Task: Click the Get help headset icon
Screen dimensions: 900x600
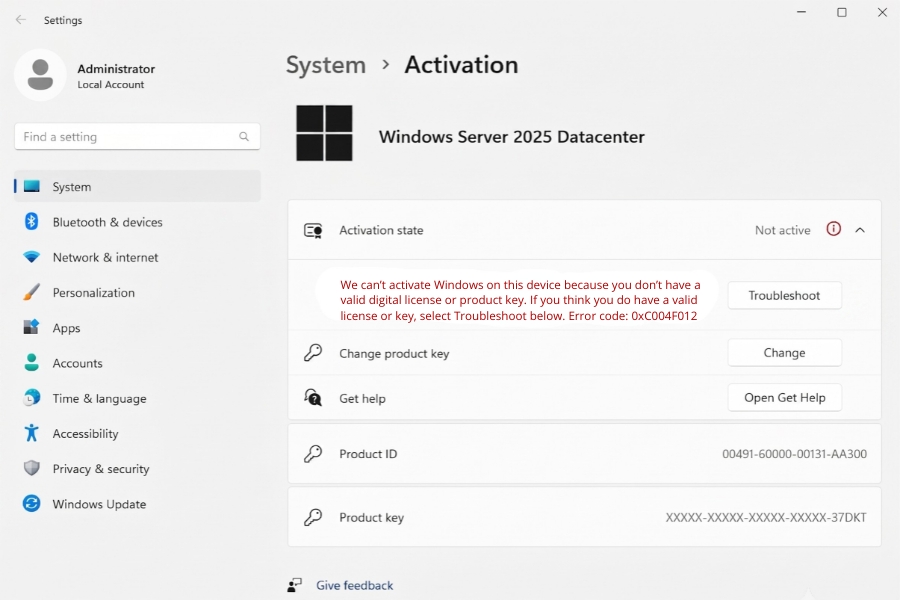Action: click(x=313, y=397)
